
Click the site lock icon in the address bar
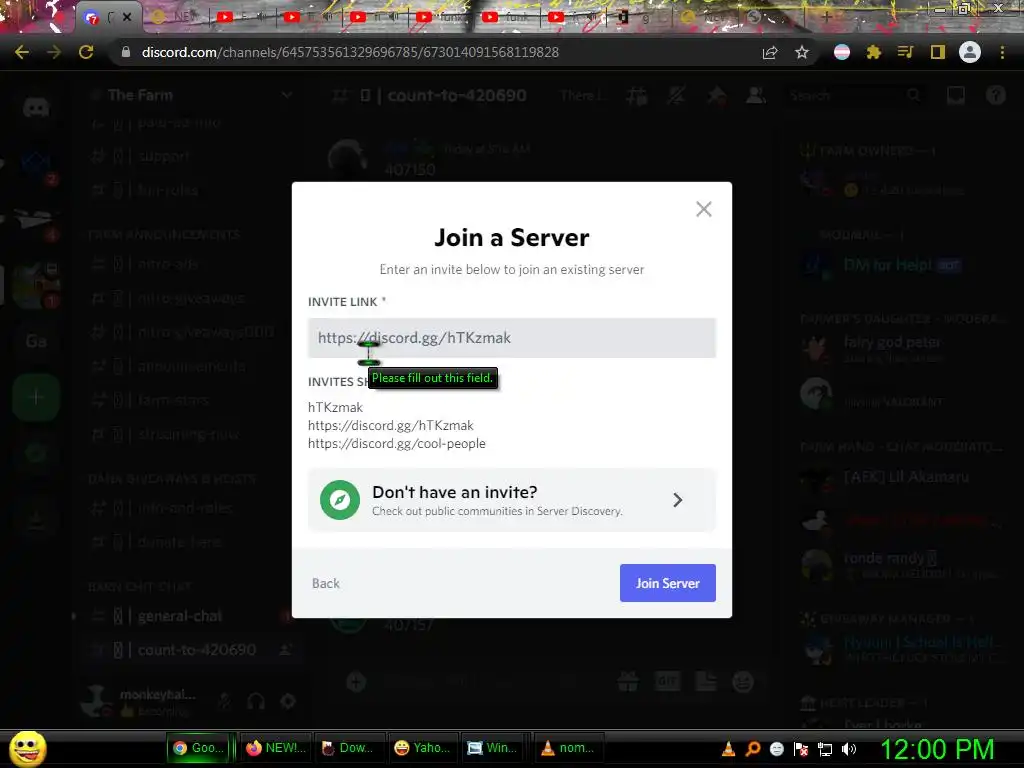pos(126,52)
